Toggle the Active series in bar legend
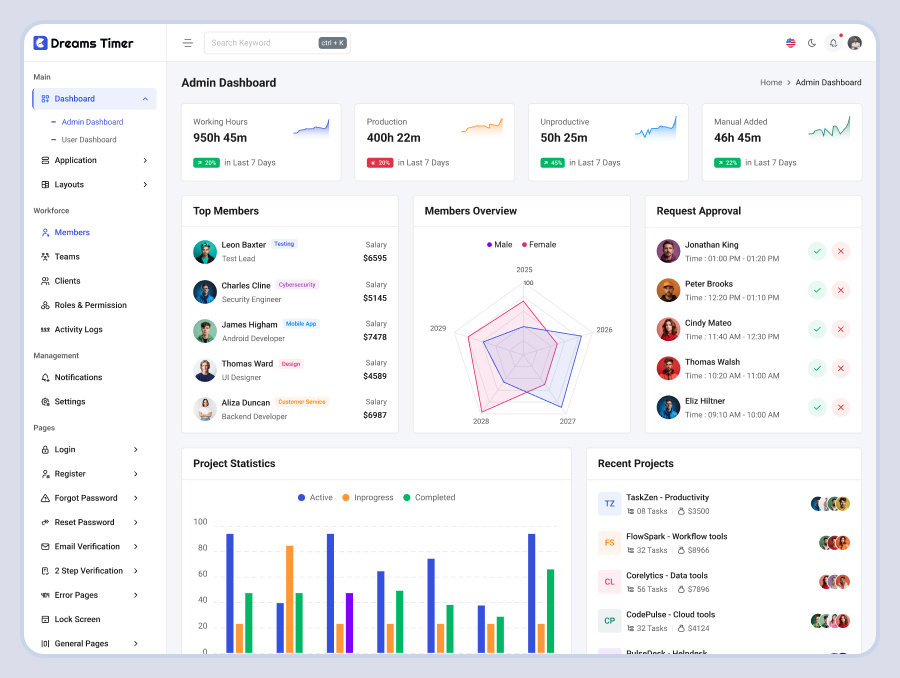The height and width of the screenshot is (678, 900). (x=315, y=498)
